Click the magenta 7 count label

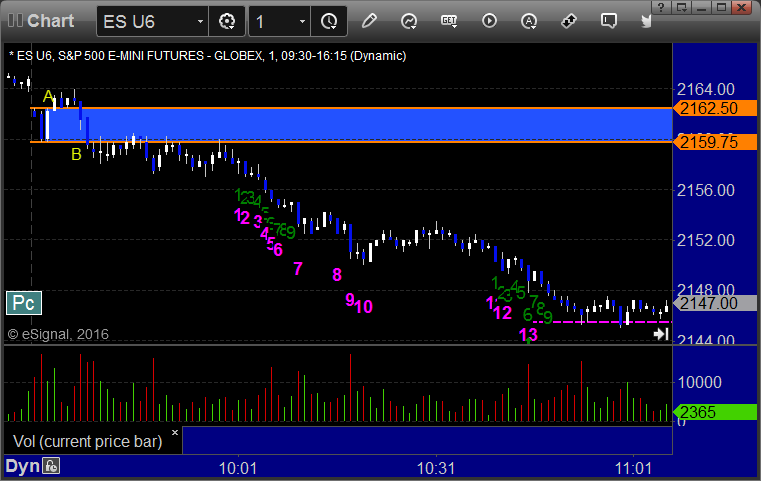point(298,268)
